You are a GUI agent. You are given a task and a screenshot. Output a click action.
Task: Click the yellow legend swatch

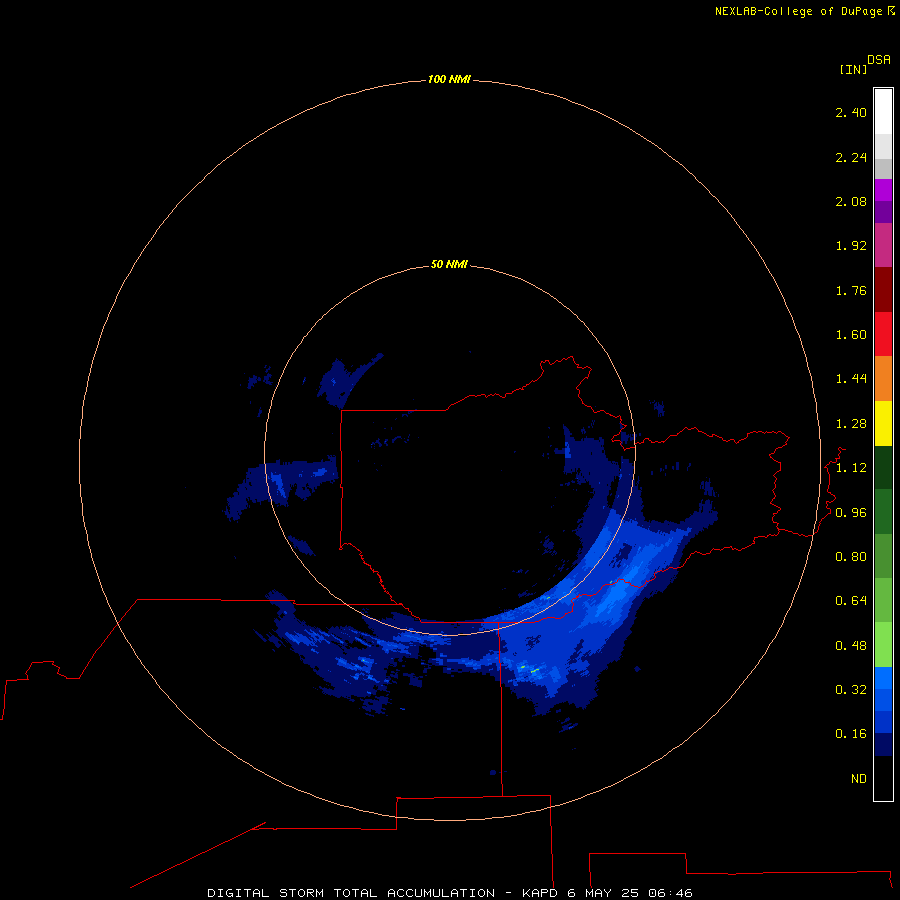883,424
